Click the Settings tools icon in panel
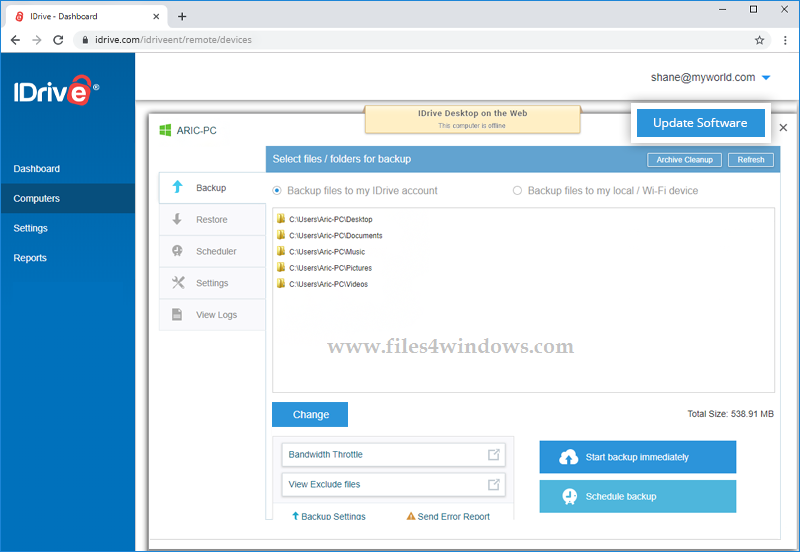This screenshot has height=552, width=800. (178, 283)
